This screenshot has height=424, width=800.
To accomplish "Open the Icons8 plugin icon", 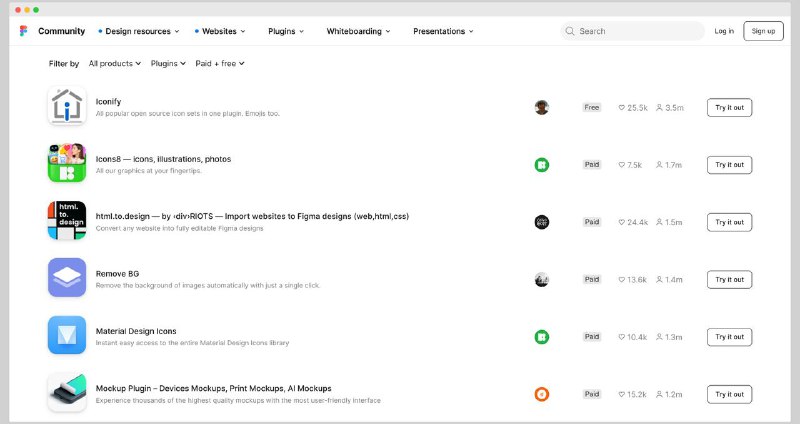I will (x=67, y=163).
